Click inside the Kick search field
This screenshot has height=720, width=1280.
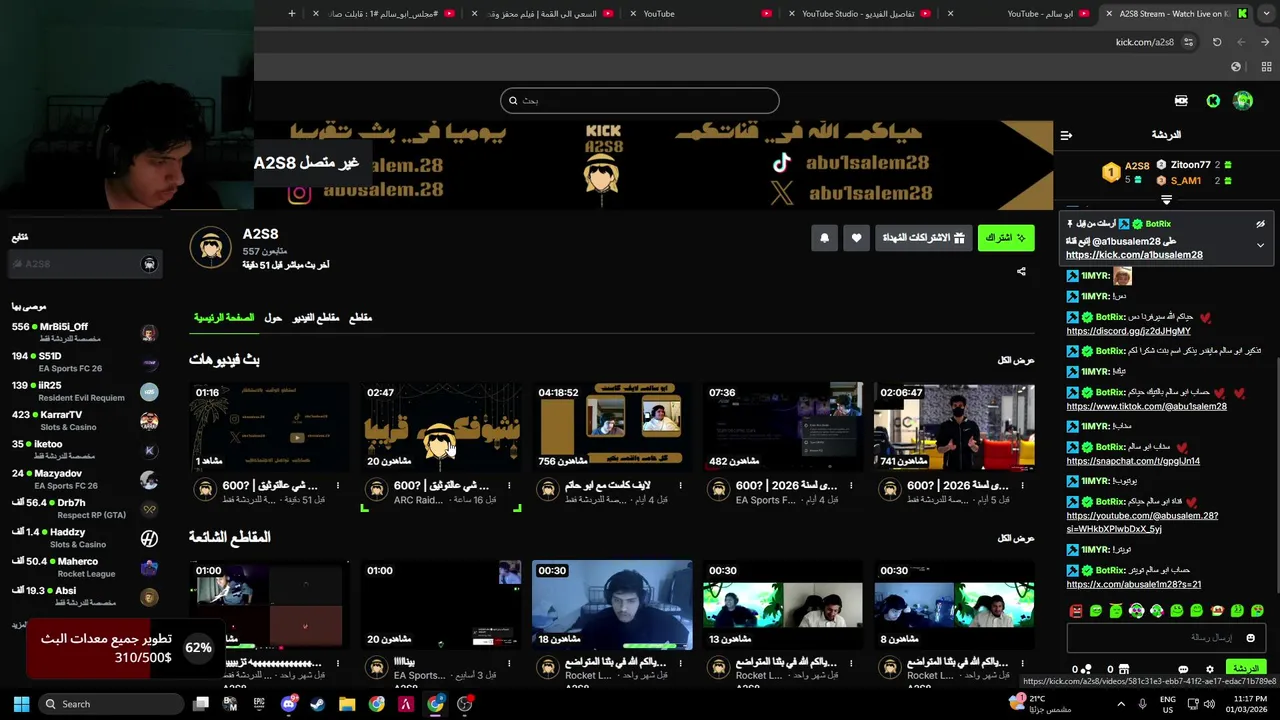point(640,100)
